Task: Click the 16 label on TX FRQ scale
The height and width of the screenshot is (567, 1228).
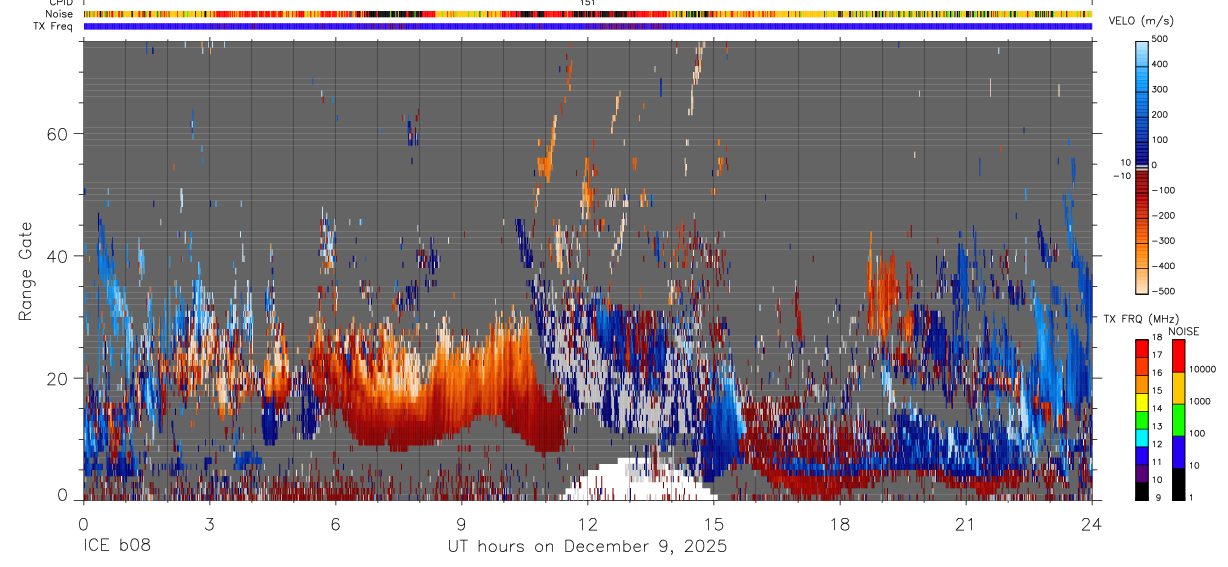Action: pyautogui.click(x=1159, y=373)
